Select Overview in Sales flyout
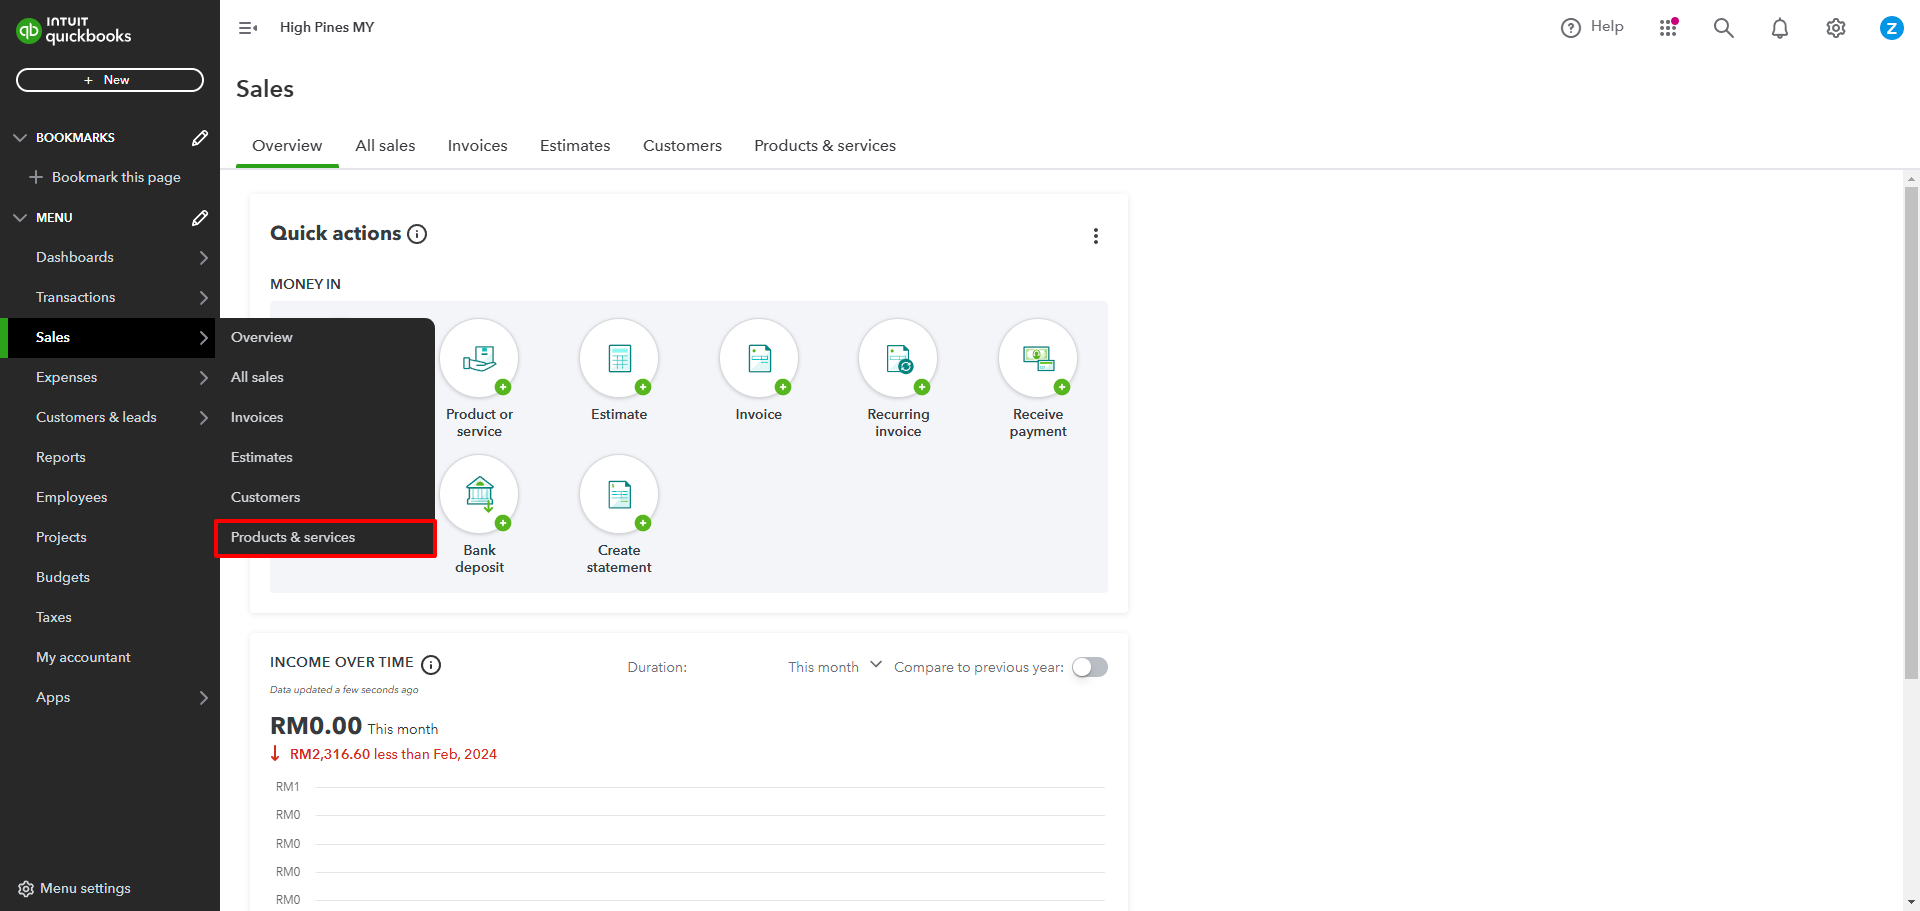Screen dimensions: 1920x911 point(325,337)
